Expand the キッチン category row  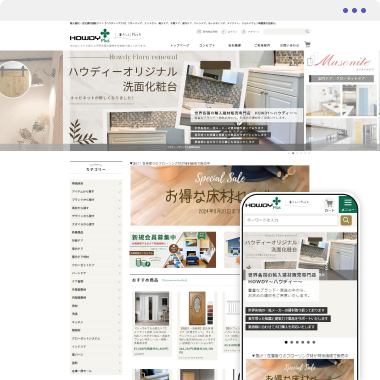(x=96, y=322)
